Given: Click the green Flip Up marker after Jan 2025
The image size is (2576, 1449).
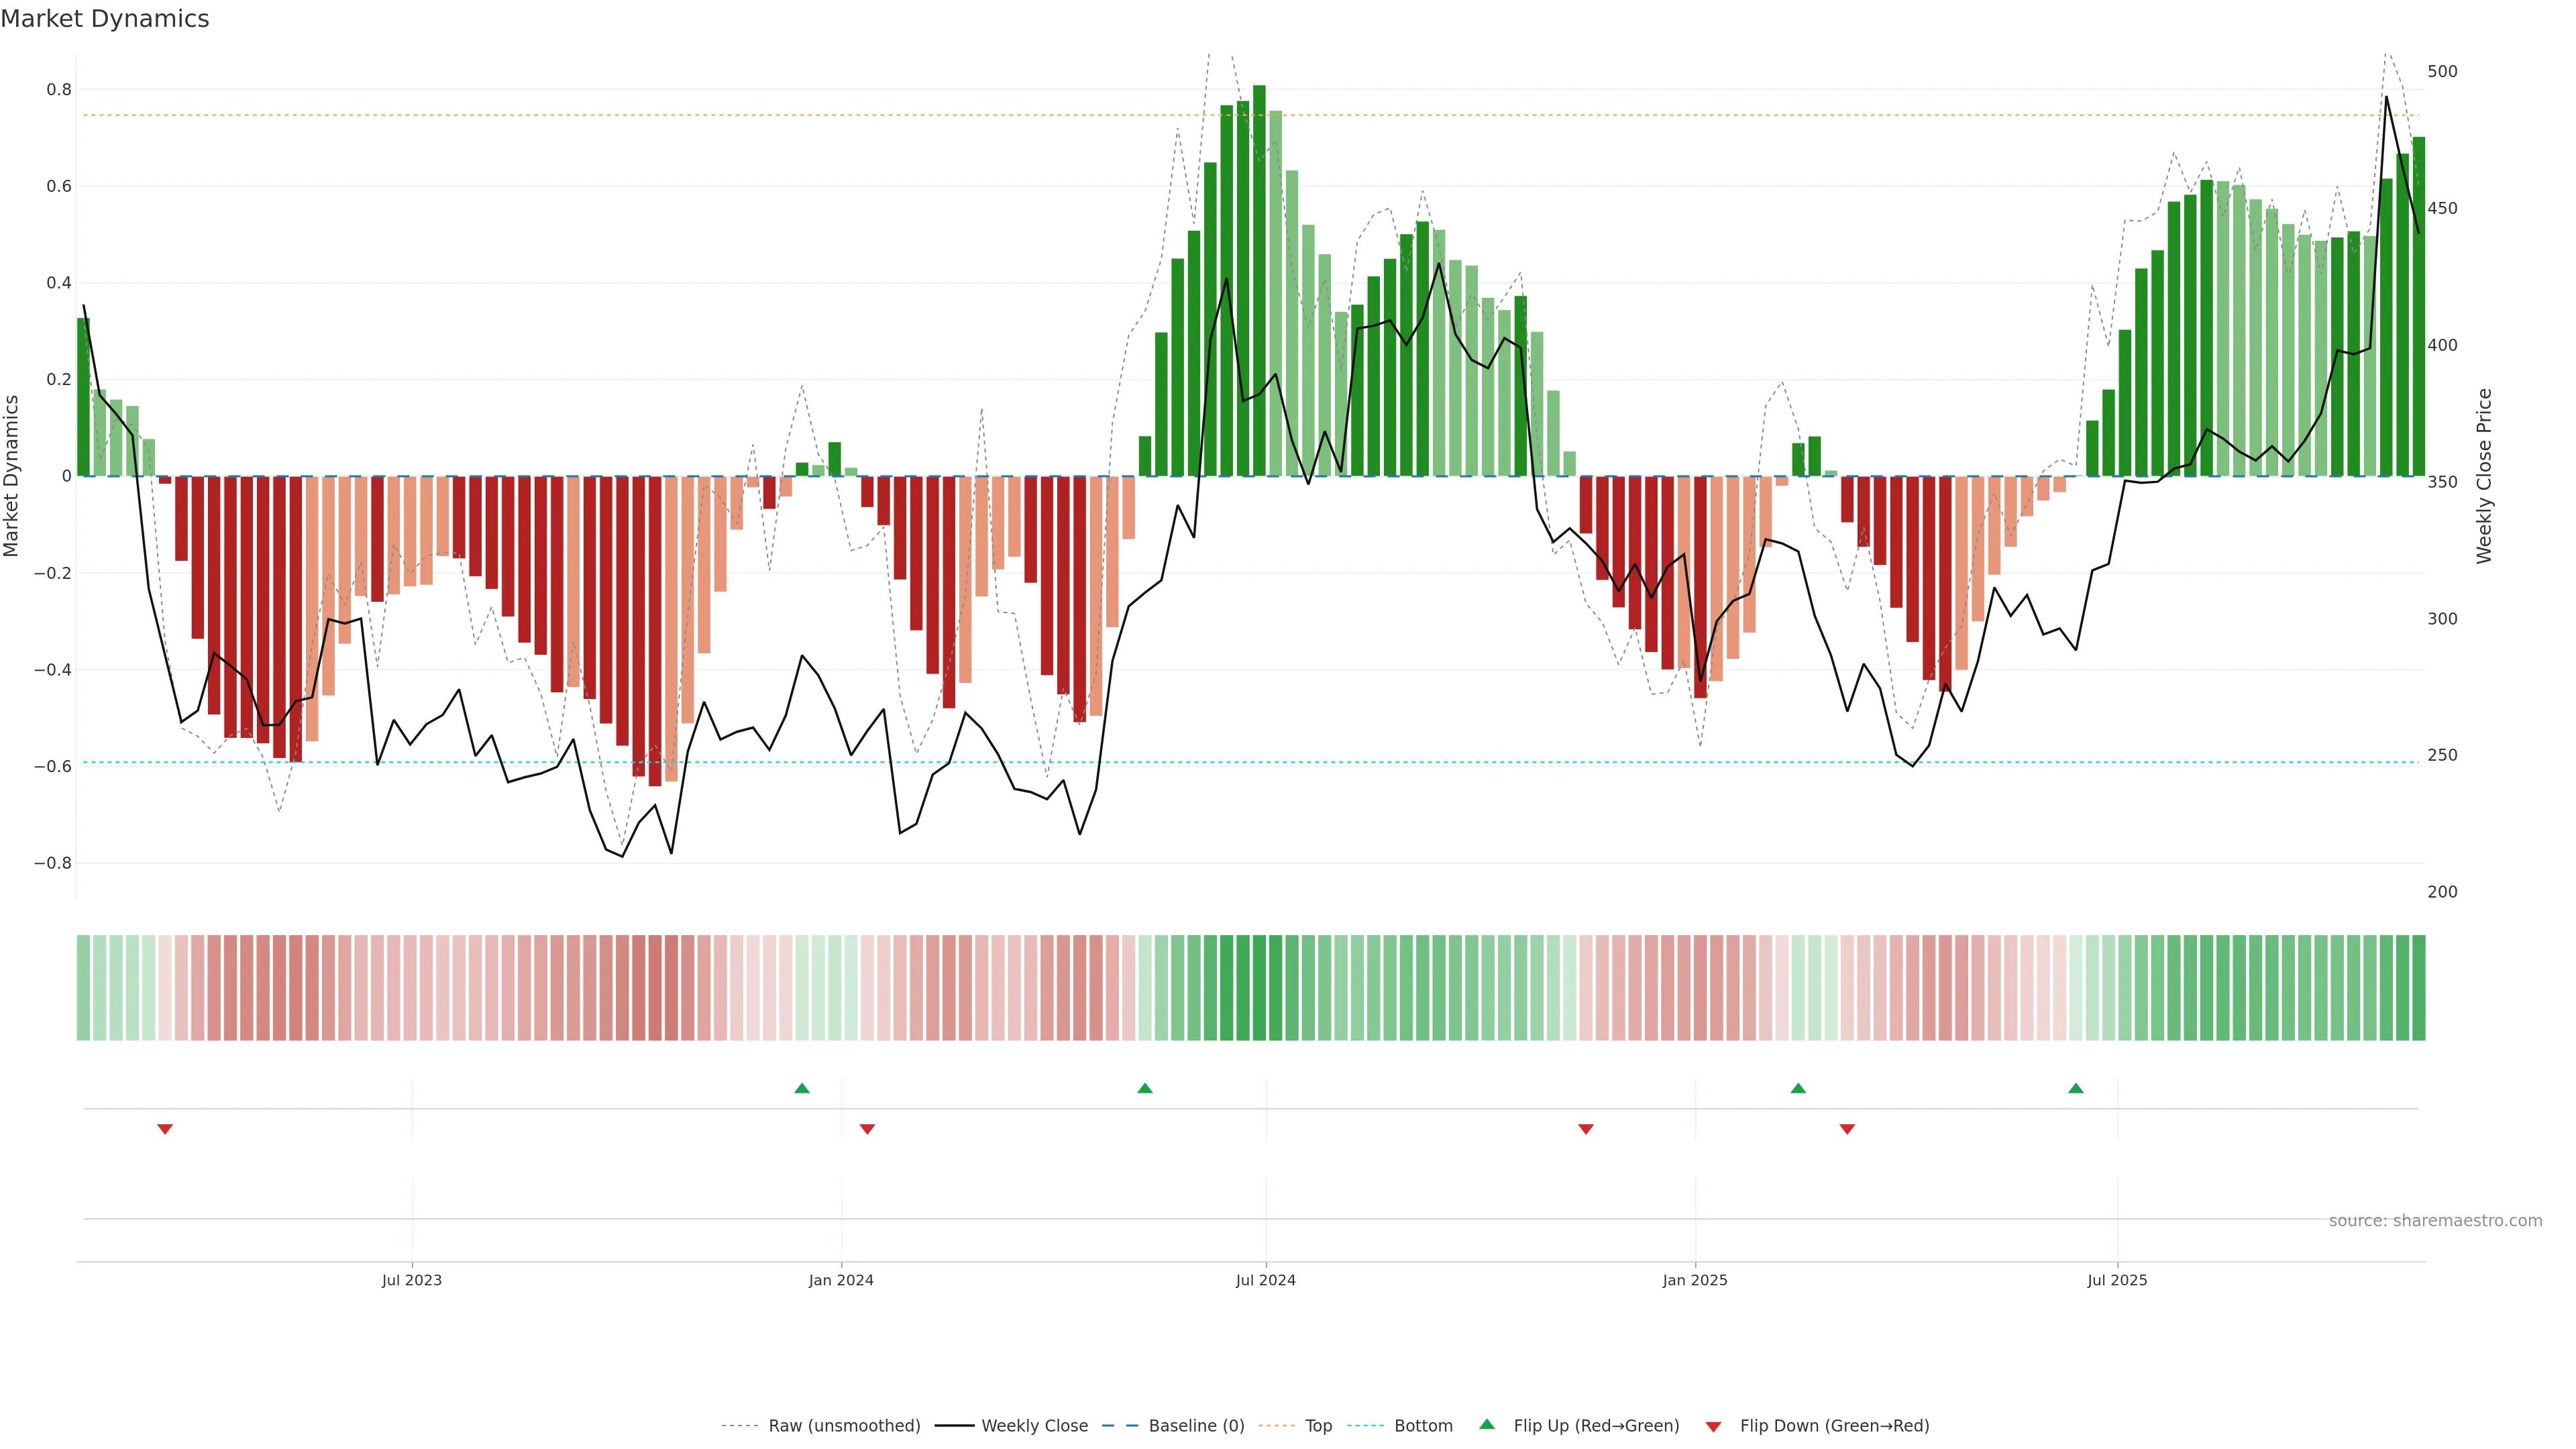Looking at the screenshot, I should pyautogui.click(x=1798, y=1088).
